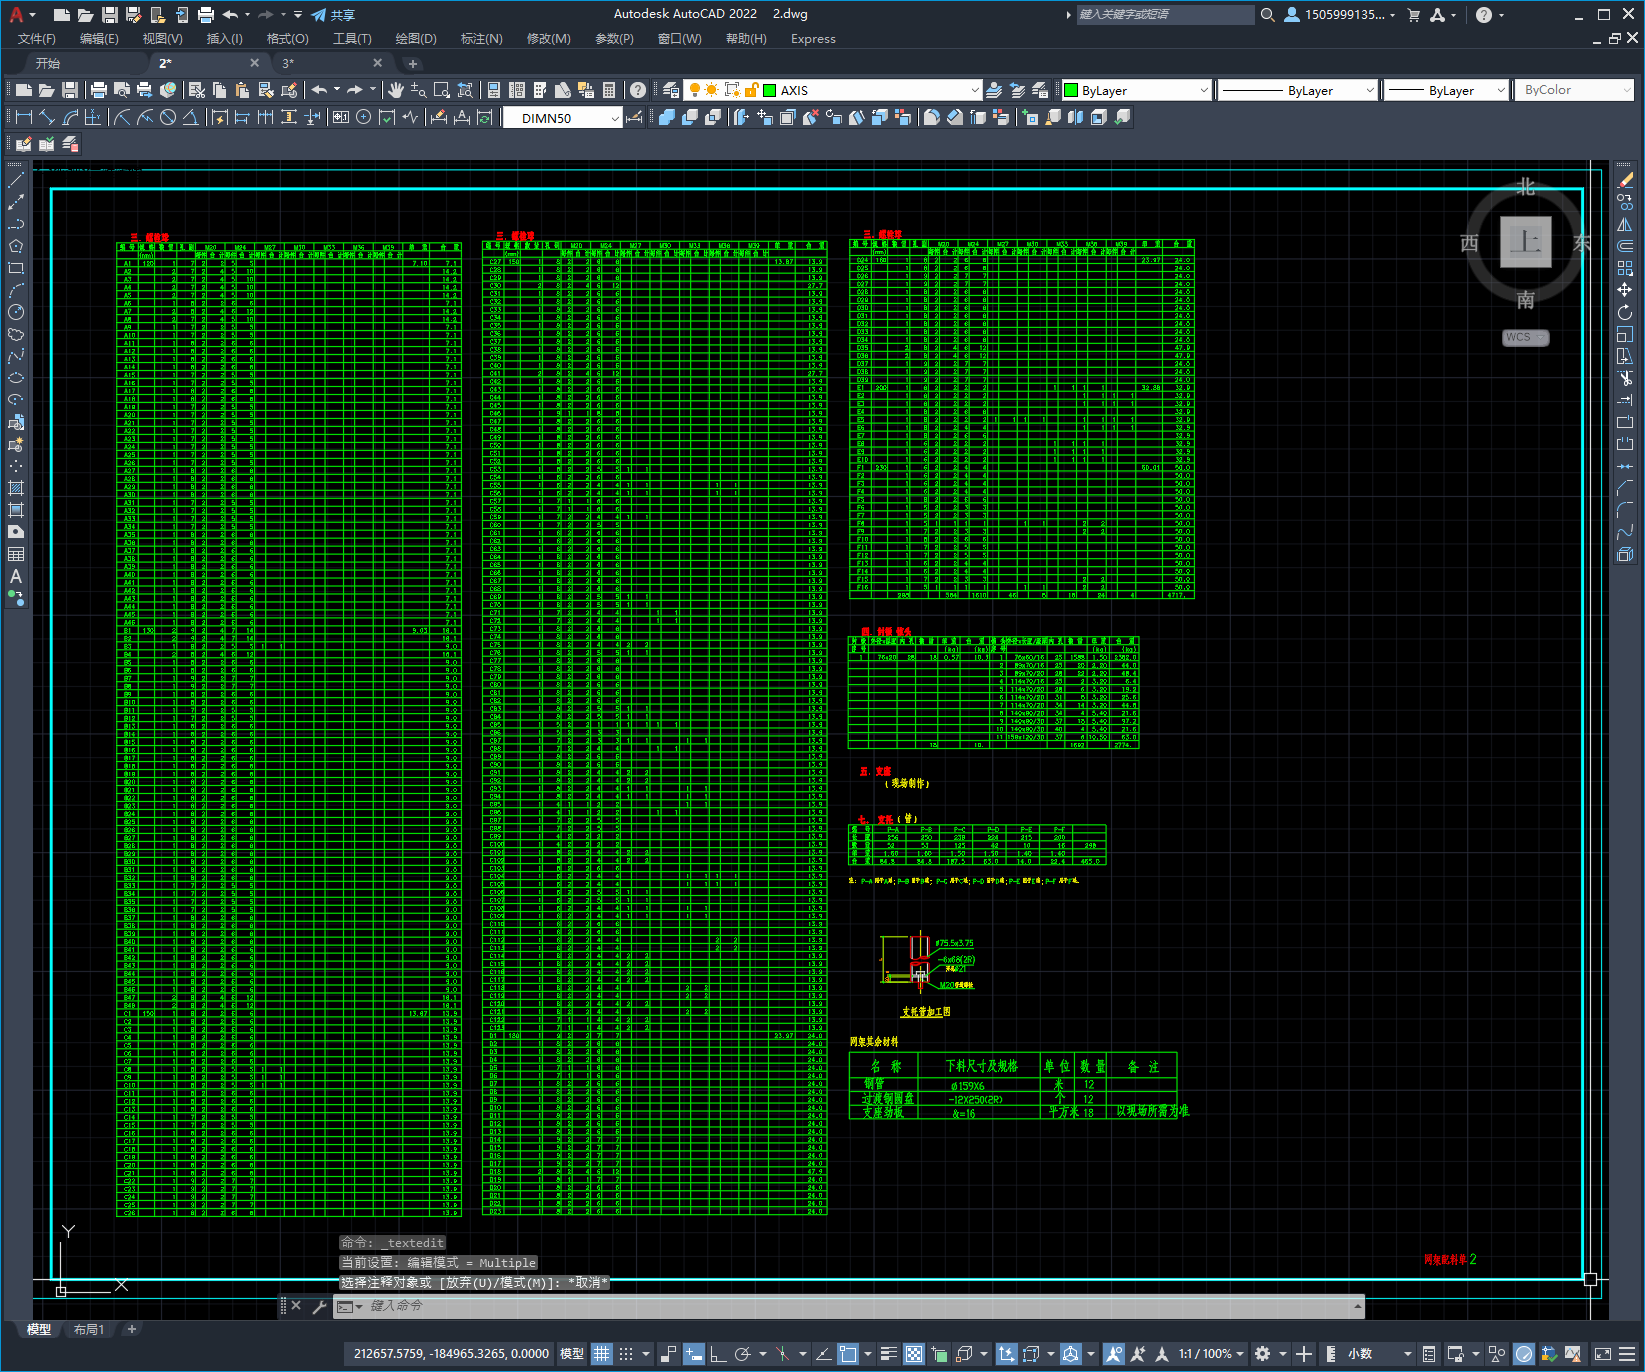
Task: Select the Linear dimension tool
Action: coord(24,117)
